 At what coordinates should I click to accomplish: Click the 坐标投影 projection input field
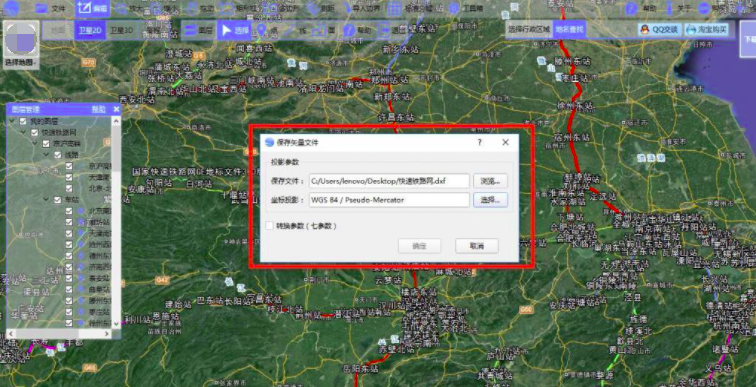point(390,200)
